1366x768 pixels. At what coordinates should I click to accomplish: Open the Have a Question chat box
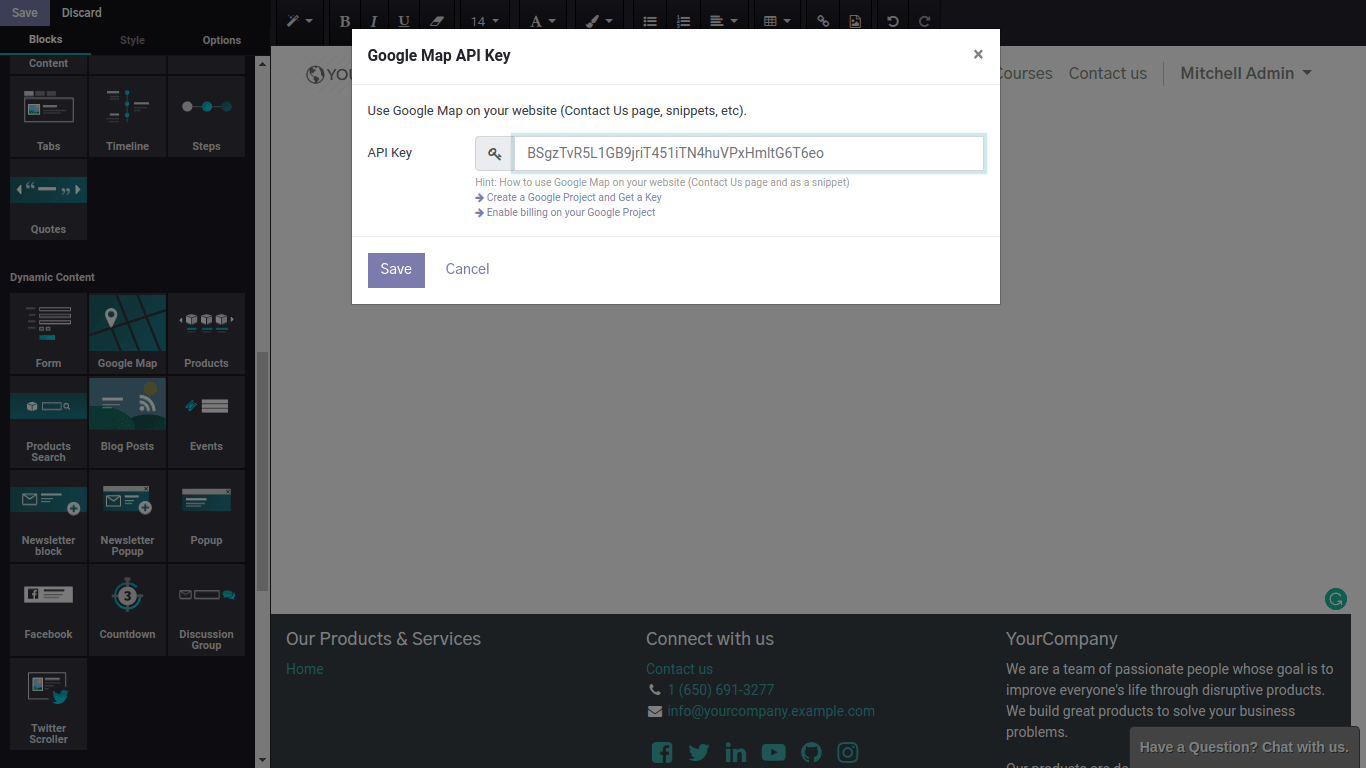pyautogui.click(x=1244, y=747)
